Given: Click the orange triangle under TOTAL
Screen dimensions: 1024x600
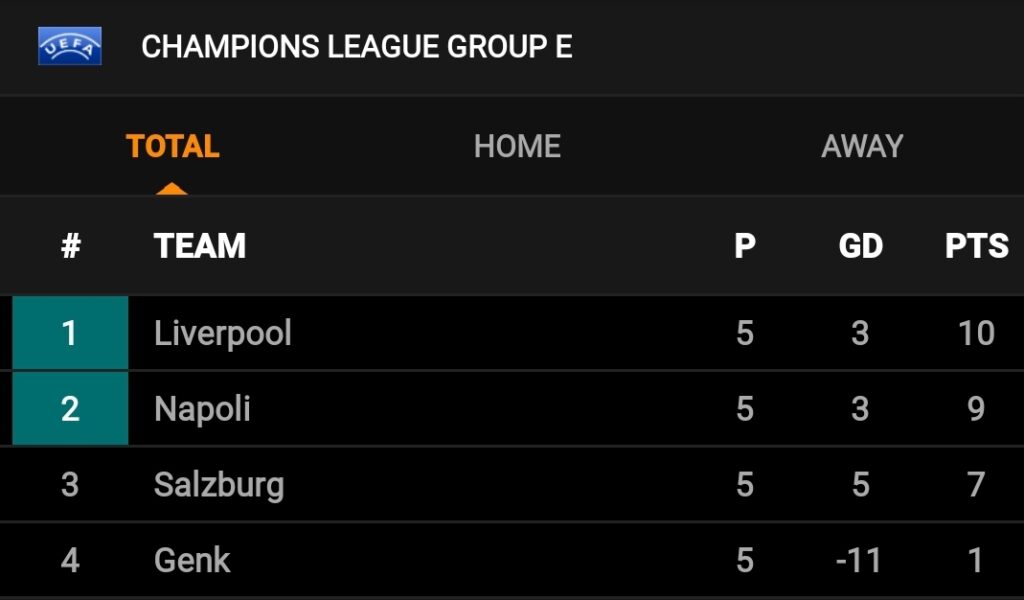Looking at the screenshot, I should (x=172, y=189).
